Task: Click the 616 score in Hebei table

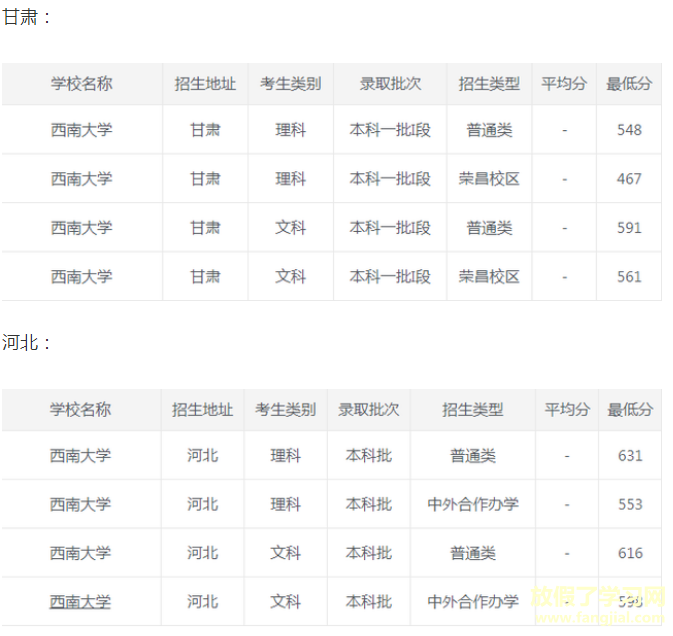Action: pyautogui.click(x=630, y=553)
